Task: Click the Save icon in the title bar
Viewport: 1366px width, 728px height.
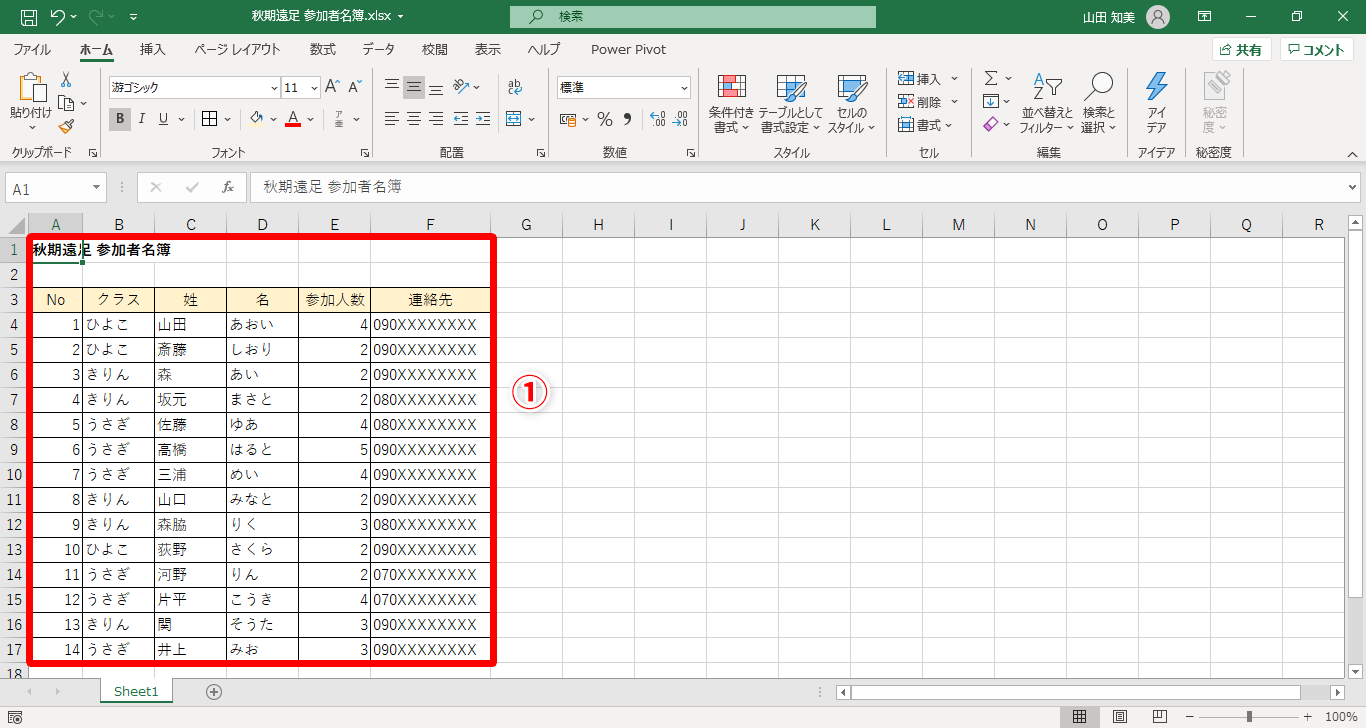Action: point(29,17)
